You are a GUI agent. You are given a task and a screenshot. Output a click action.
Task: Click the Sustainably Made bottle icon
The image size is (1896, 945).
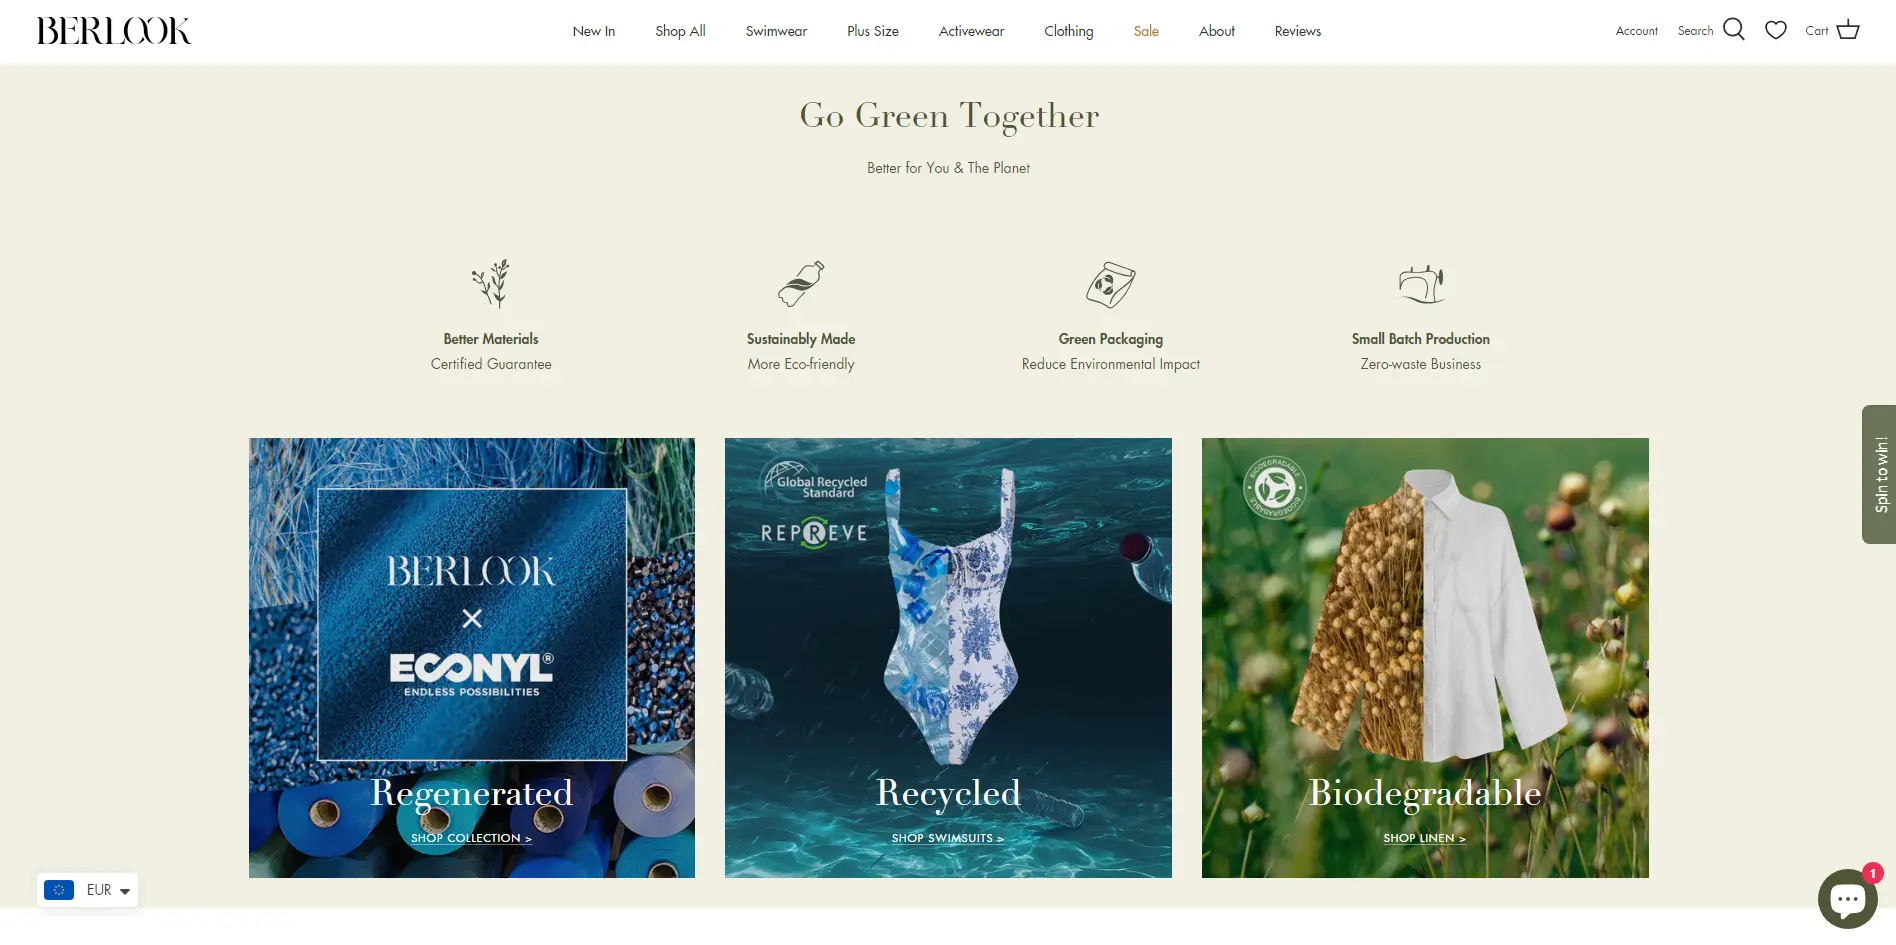(801, 284)
